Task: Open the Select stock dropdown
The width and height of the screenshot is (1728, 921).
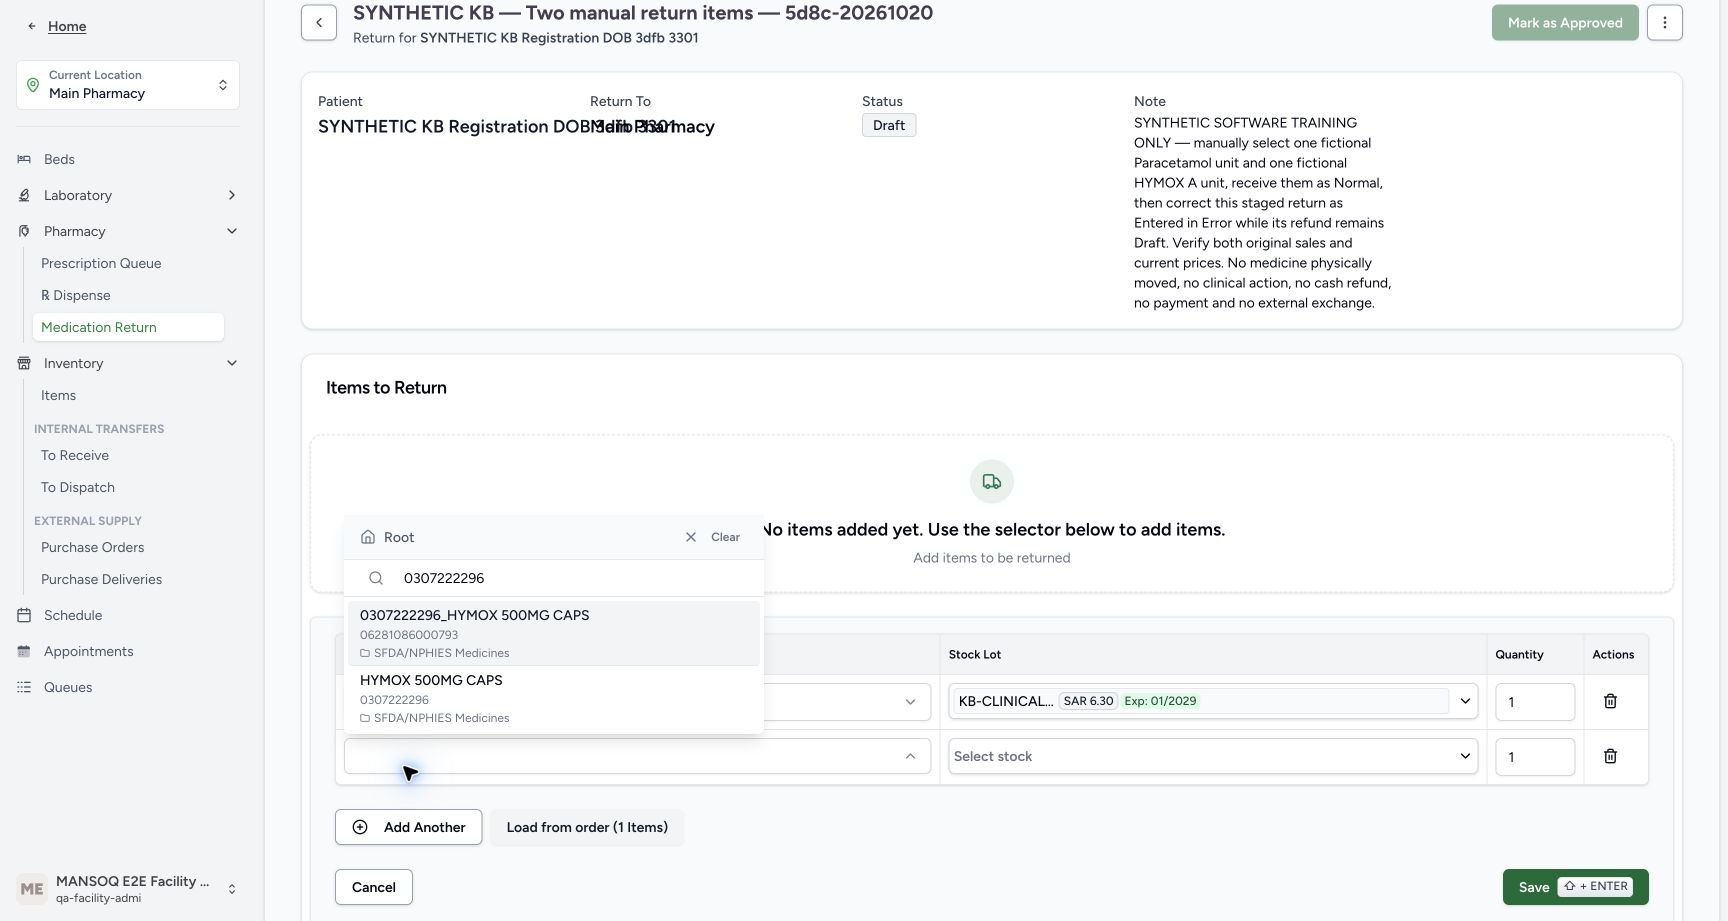Action: pos(1213,756)
